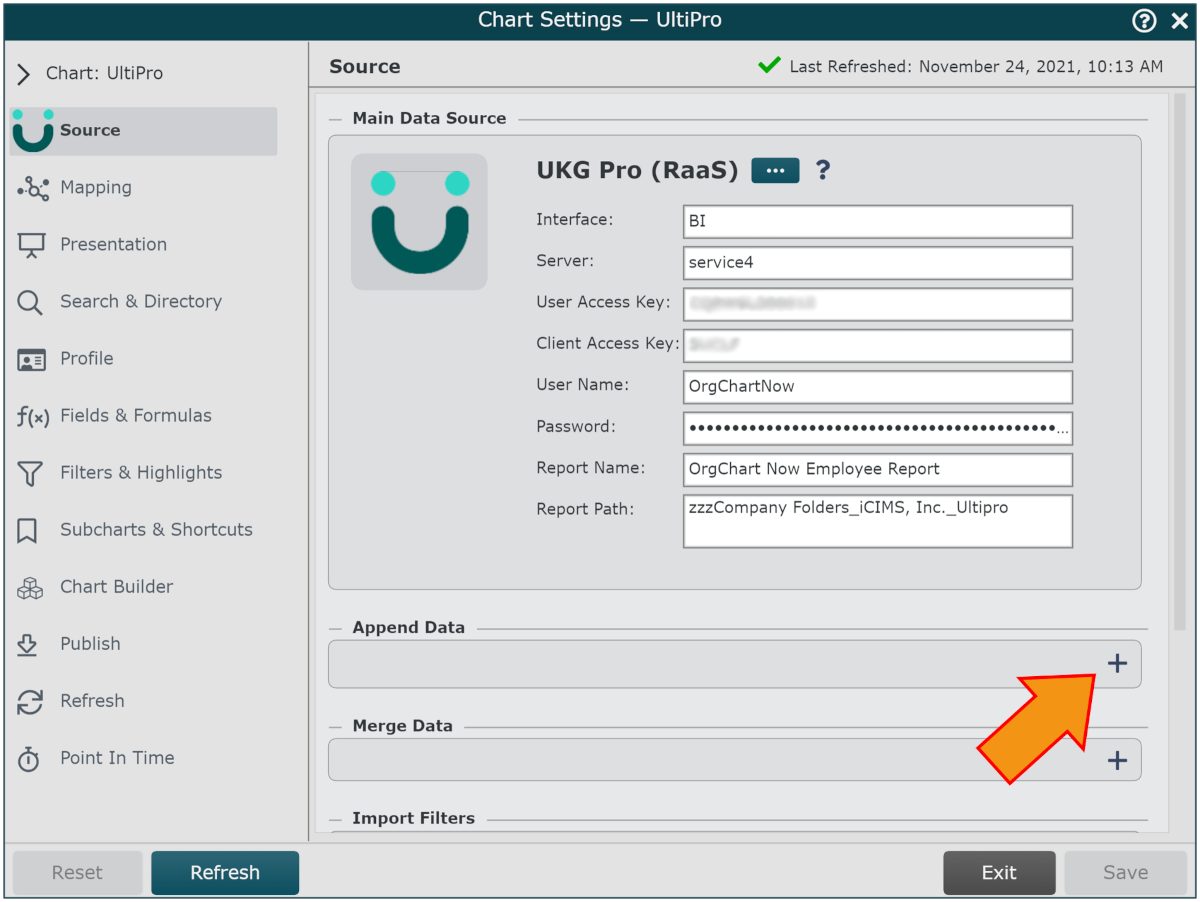
Task: Click the large UKG Pro logo thumbnail
Action: pos(419,222)
